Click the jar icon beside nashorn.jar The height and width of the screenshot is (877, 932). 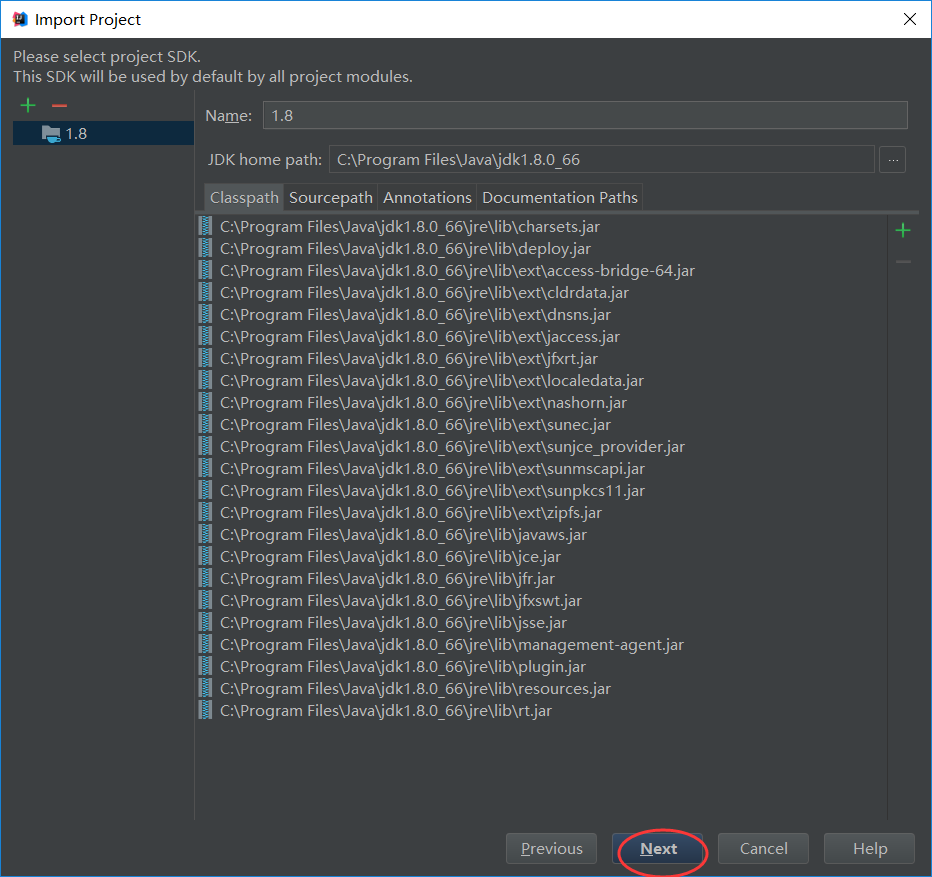pyautogui.click(x=206, y=403)
